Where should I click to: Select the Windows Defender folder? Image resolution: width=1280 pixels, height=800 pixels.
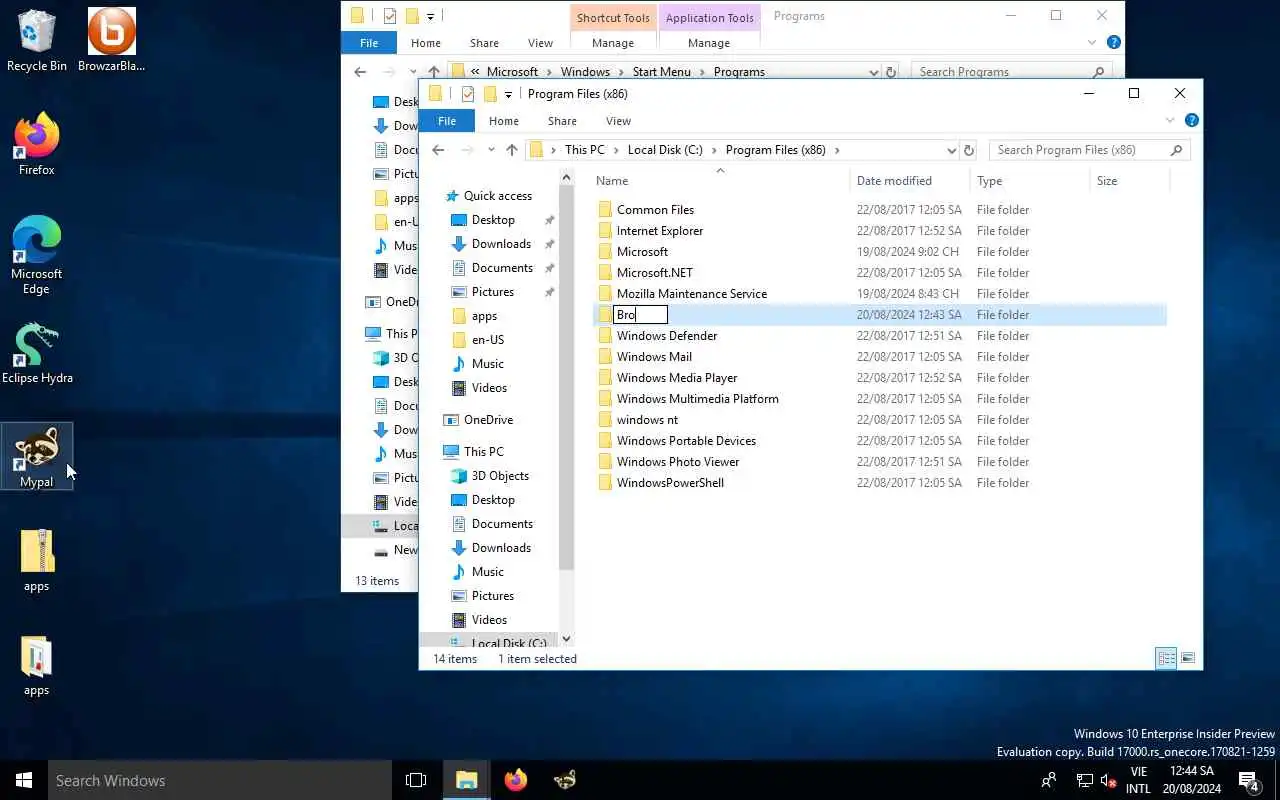coord(667,336)
